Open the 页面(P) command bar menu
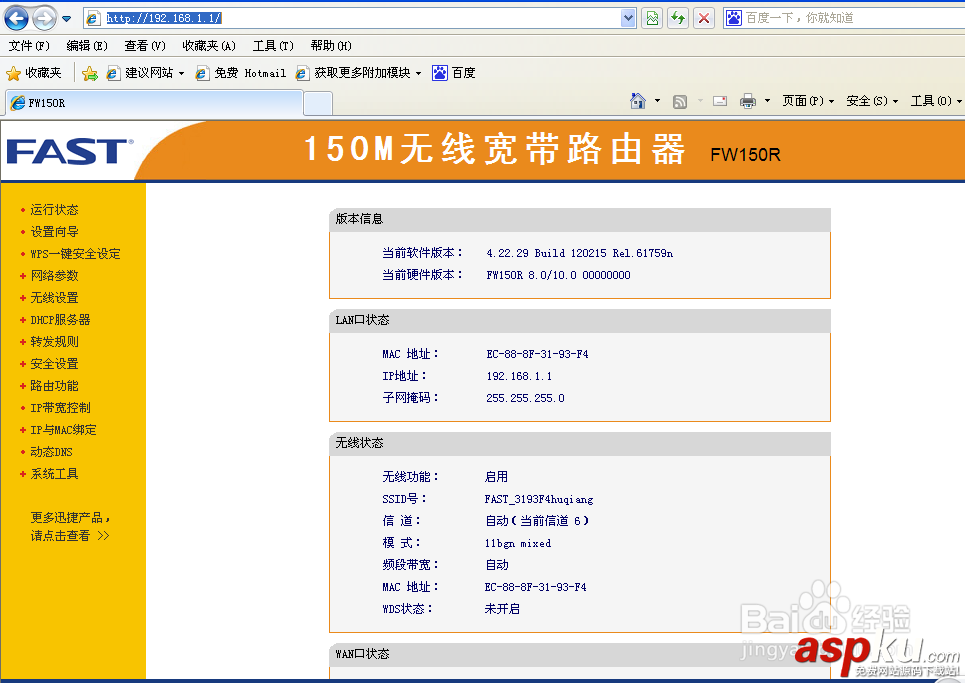 pos(808,101)
